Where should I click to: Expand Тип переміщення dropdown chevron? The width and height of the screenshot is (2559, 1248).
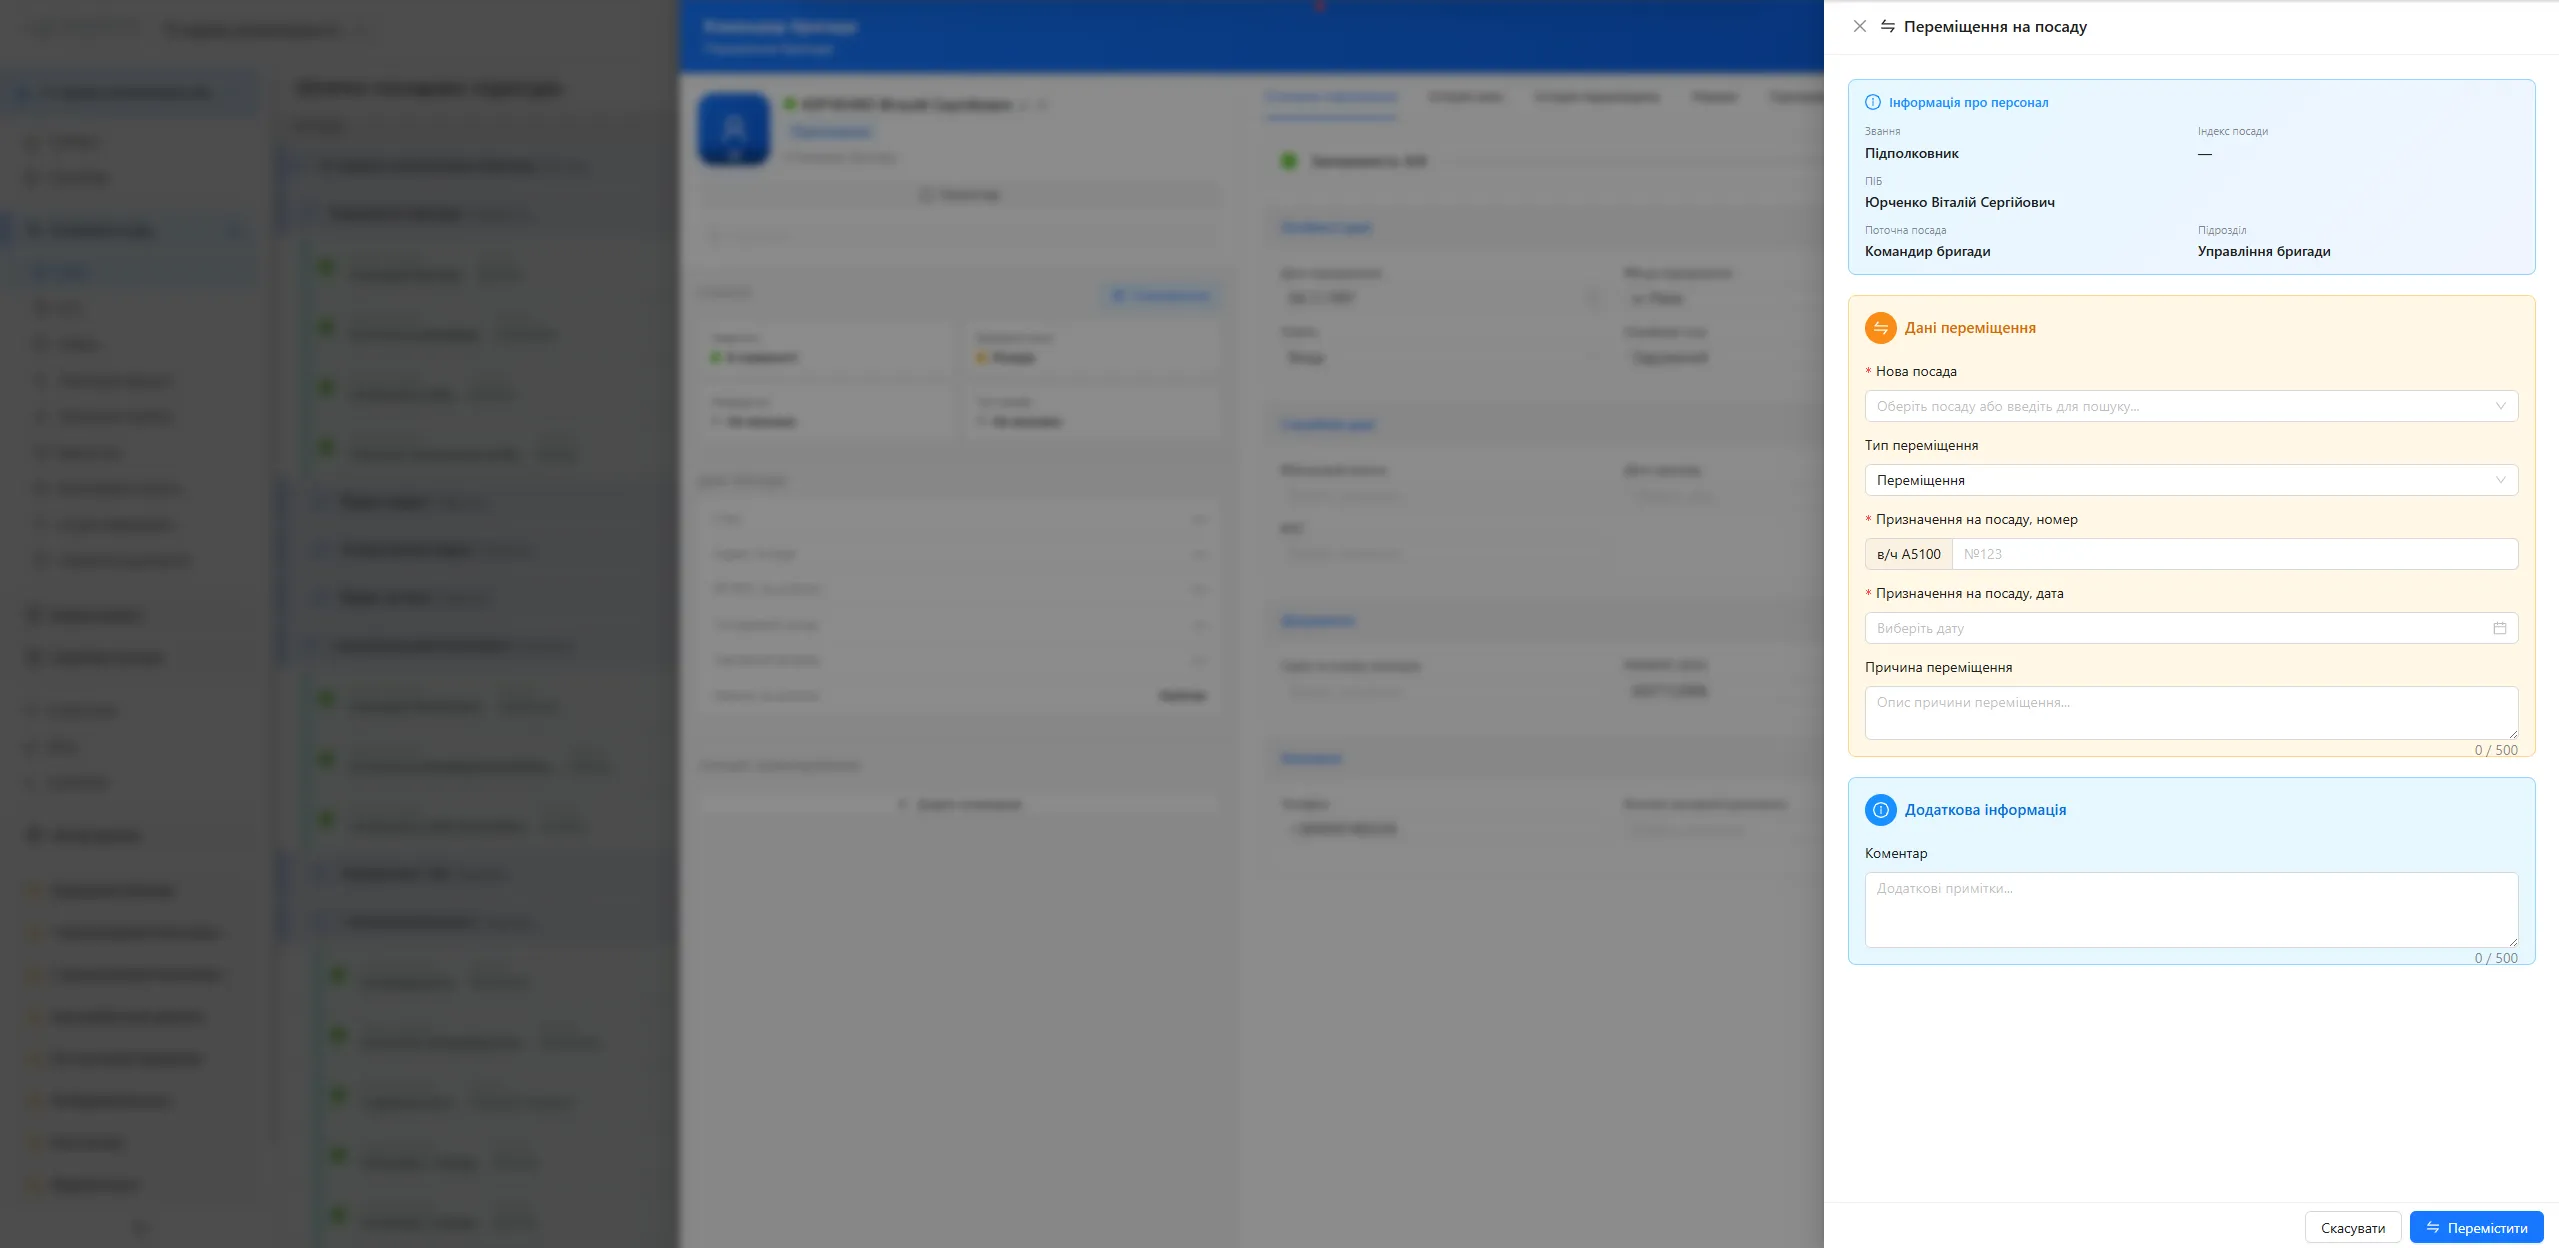(2500, 480)
